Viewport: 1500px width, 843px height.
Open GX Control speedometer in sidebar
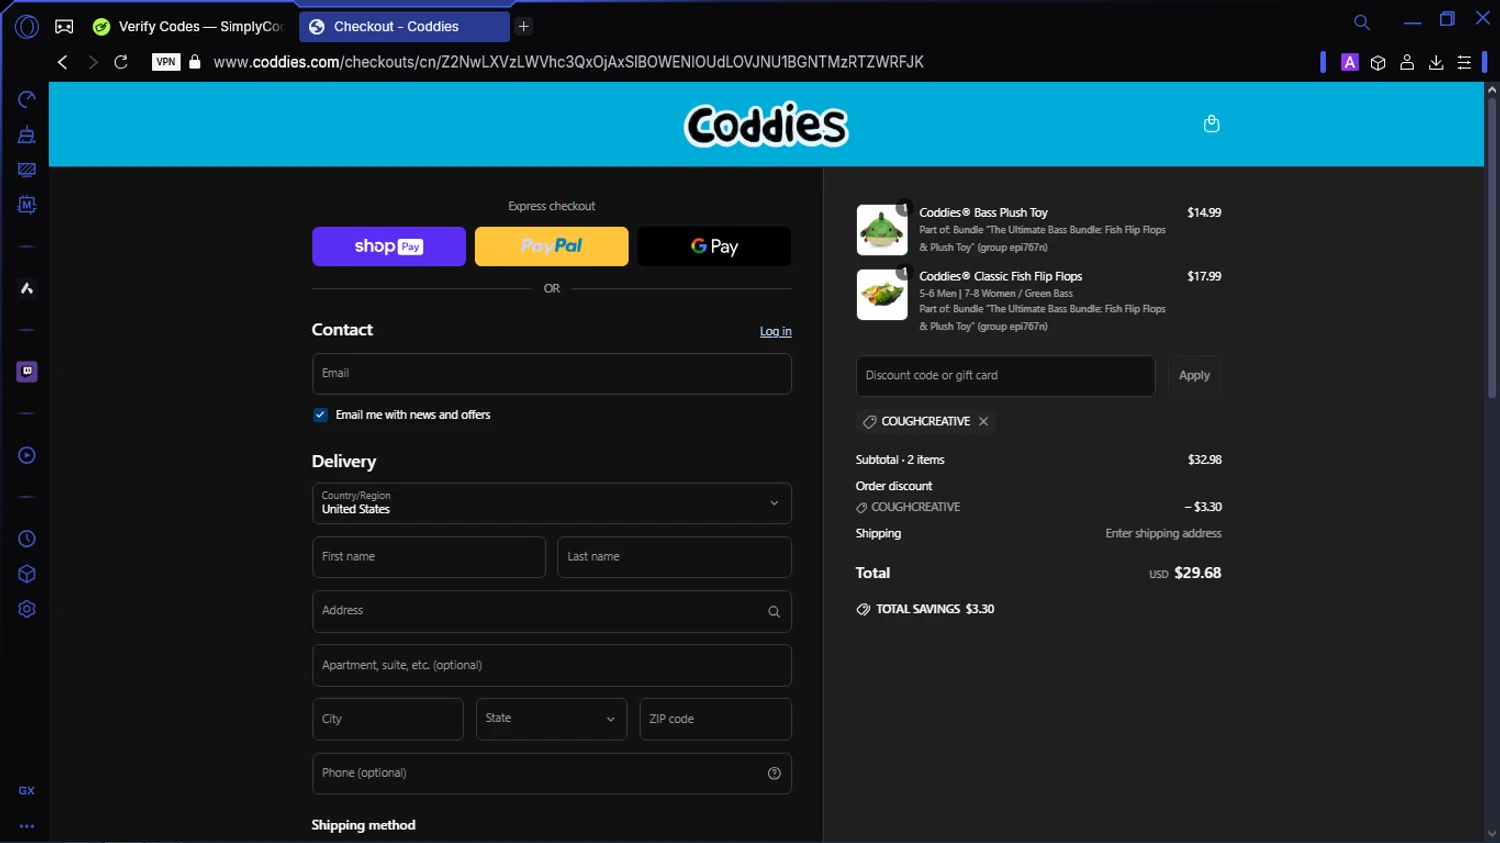27,99
